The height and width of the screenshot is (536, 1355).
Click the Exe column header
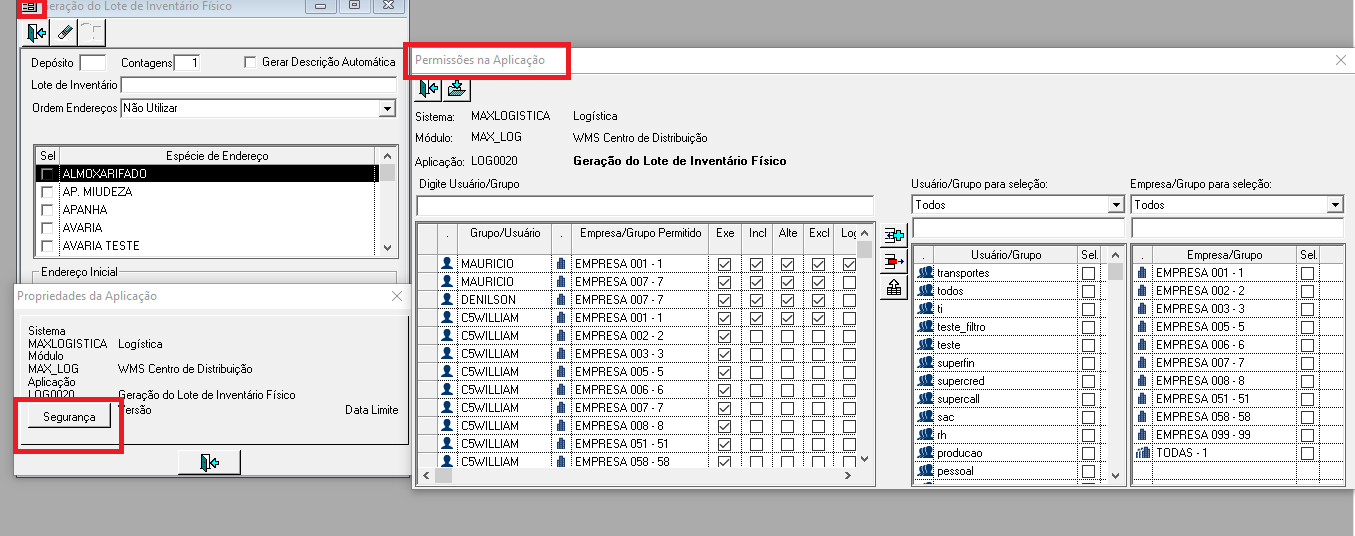[724, 233]
